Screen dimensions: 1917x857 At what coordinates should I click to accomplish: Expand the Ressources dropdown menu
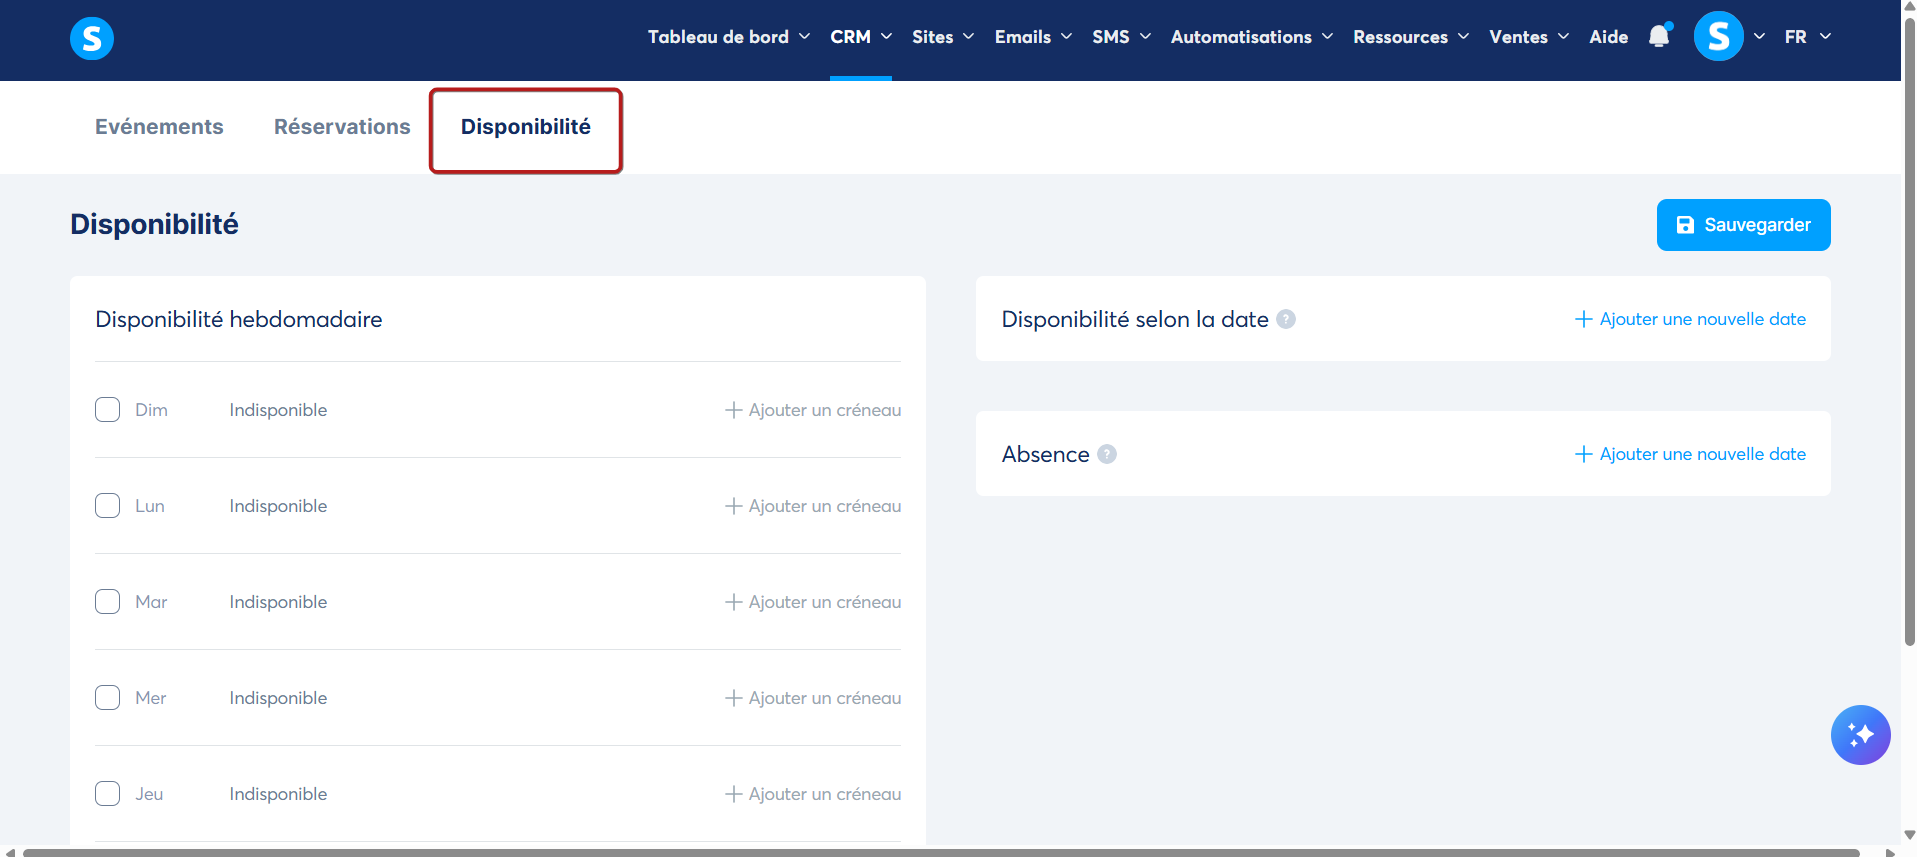1411,37
